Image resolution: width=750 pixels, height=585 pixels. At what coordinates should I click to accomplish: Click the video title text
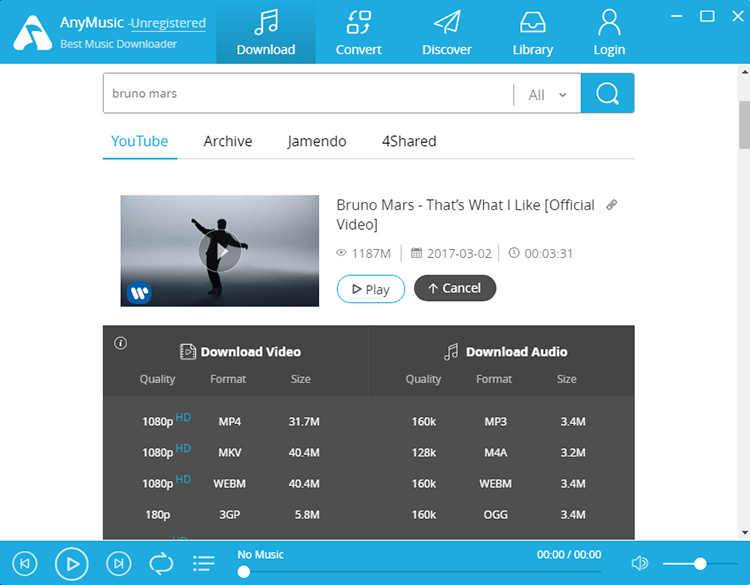click(465, 214)
